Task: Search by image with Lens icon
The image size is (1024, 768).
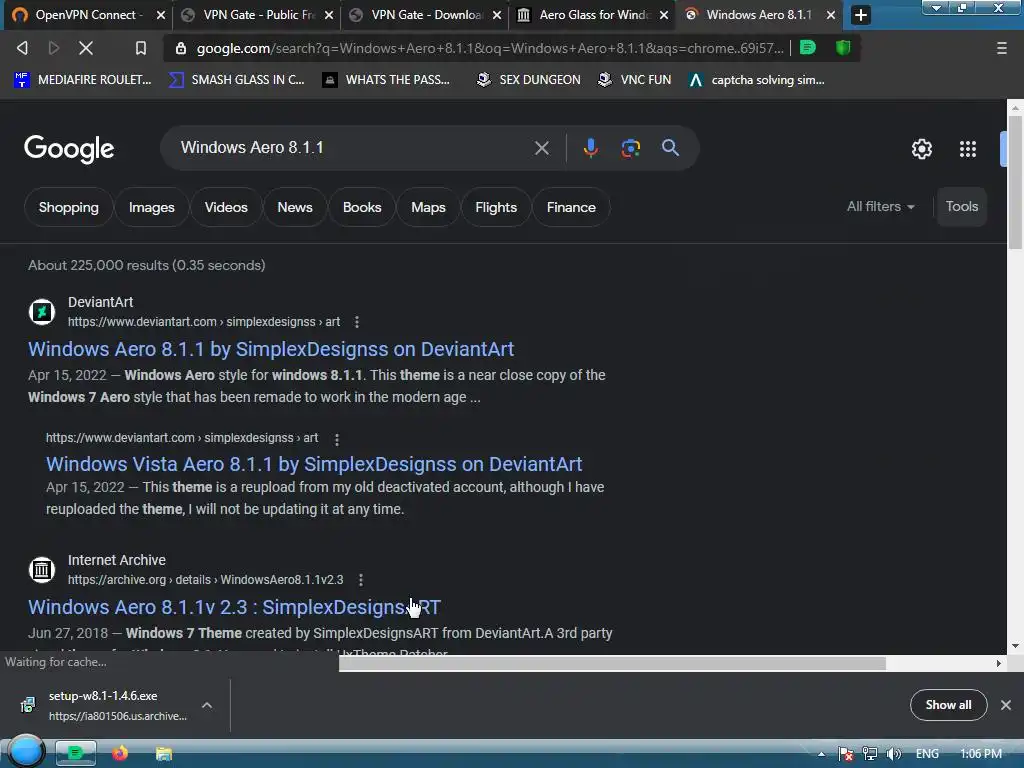Action: tap(630, 148)
